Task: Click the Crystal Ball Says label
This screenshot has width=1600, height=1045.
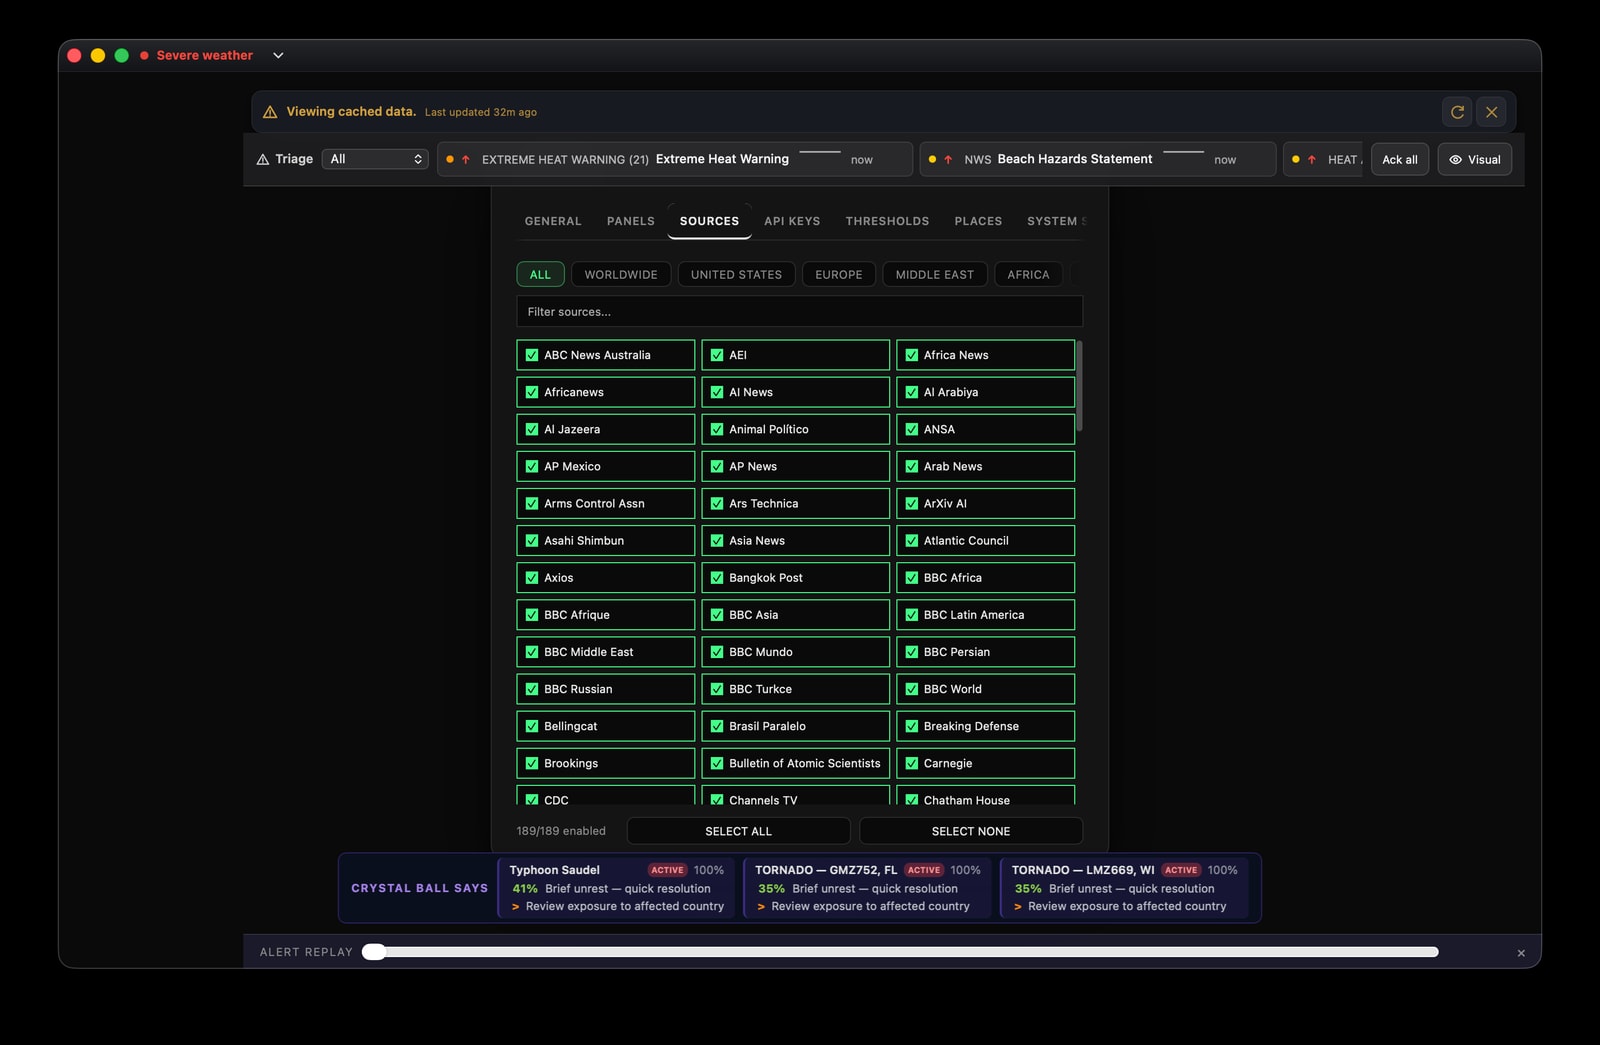Action: (x=420, y=888)
